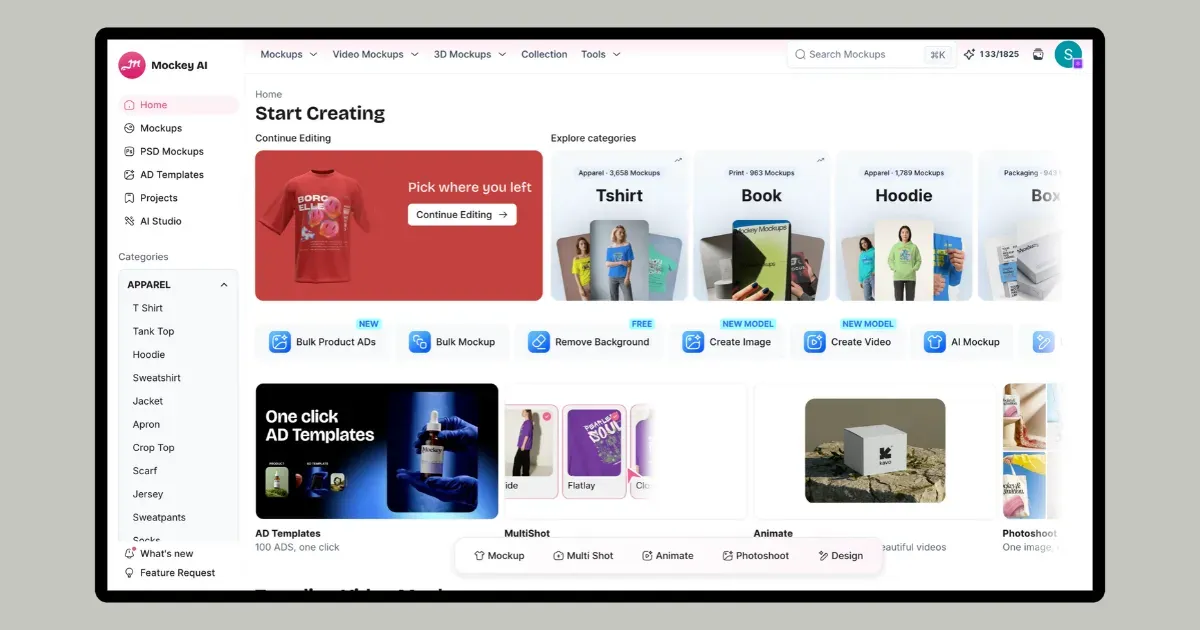
Task: Click the 133/1825 credits counter
Action: 999,54
